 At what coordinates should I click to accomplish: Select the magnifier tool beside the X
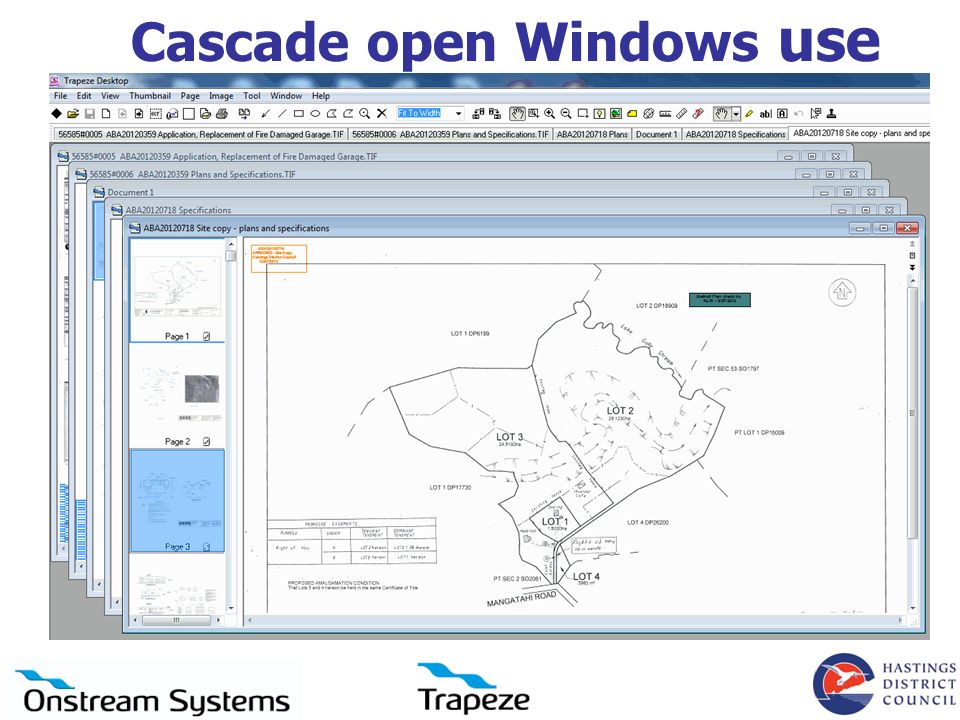[x=365, y=113]
